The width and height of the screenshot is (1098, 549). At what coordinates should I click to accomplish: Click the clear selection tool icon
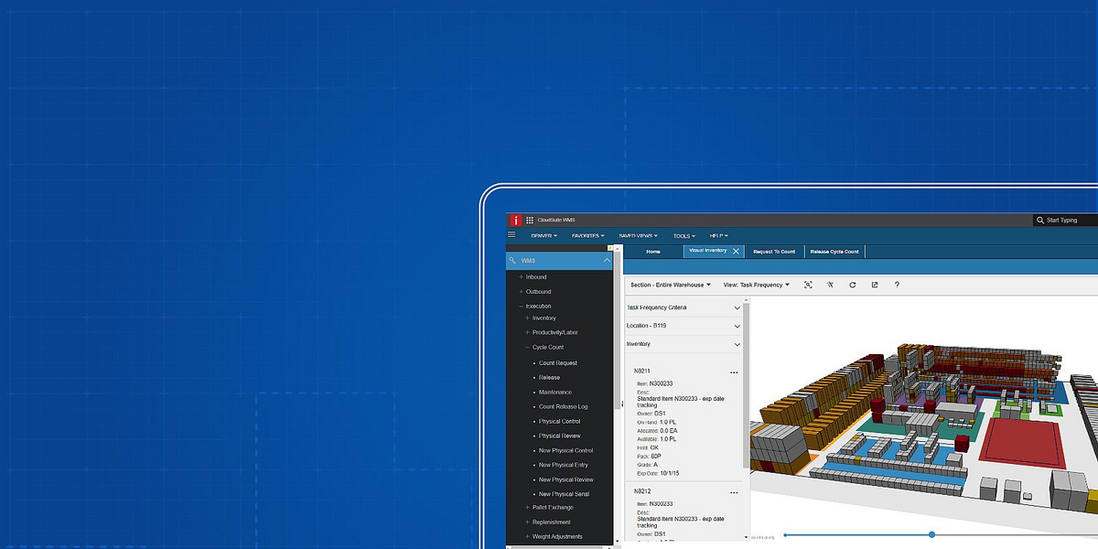point(830,285)
